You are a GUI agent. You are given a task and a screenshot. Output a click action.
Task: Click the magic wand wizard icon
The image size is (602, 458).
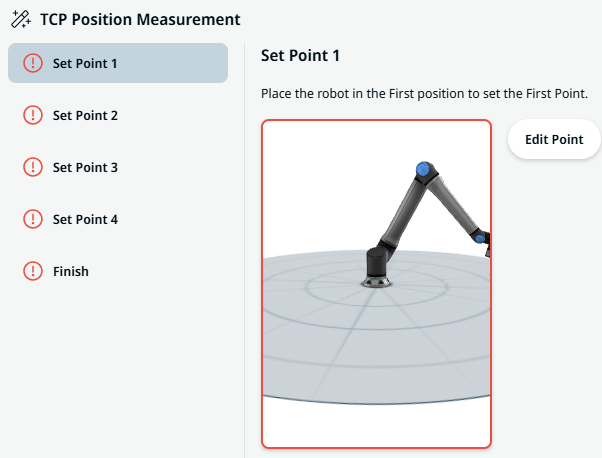pos(20,19)
